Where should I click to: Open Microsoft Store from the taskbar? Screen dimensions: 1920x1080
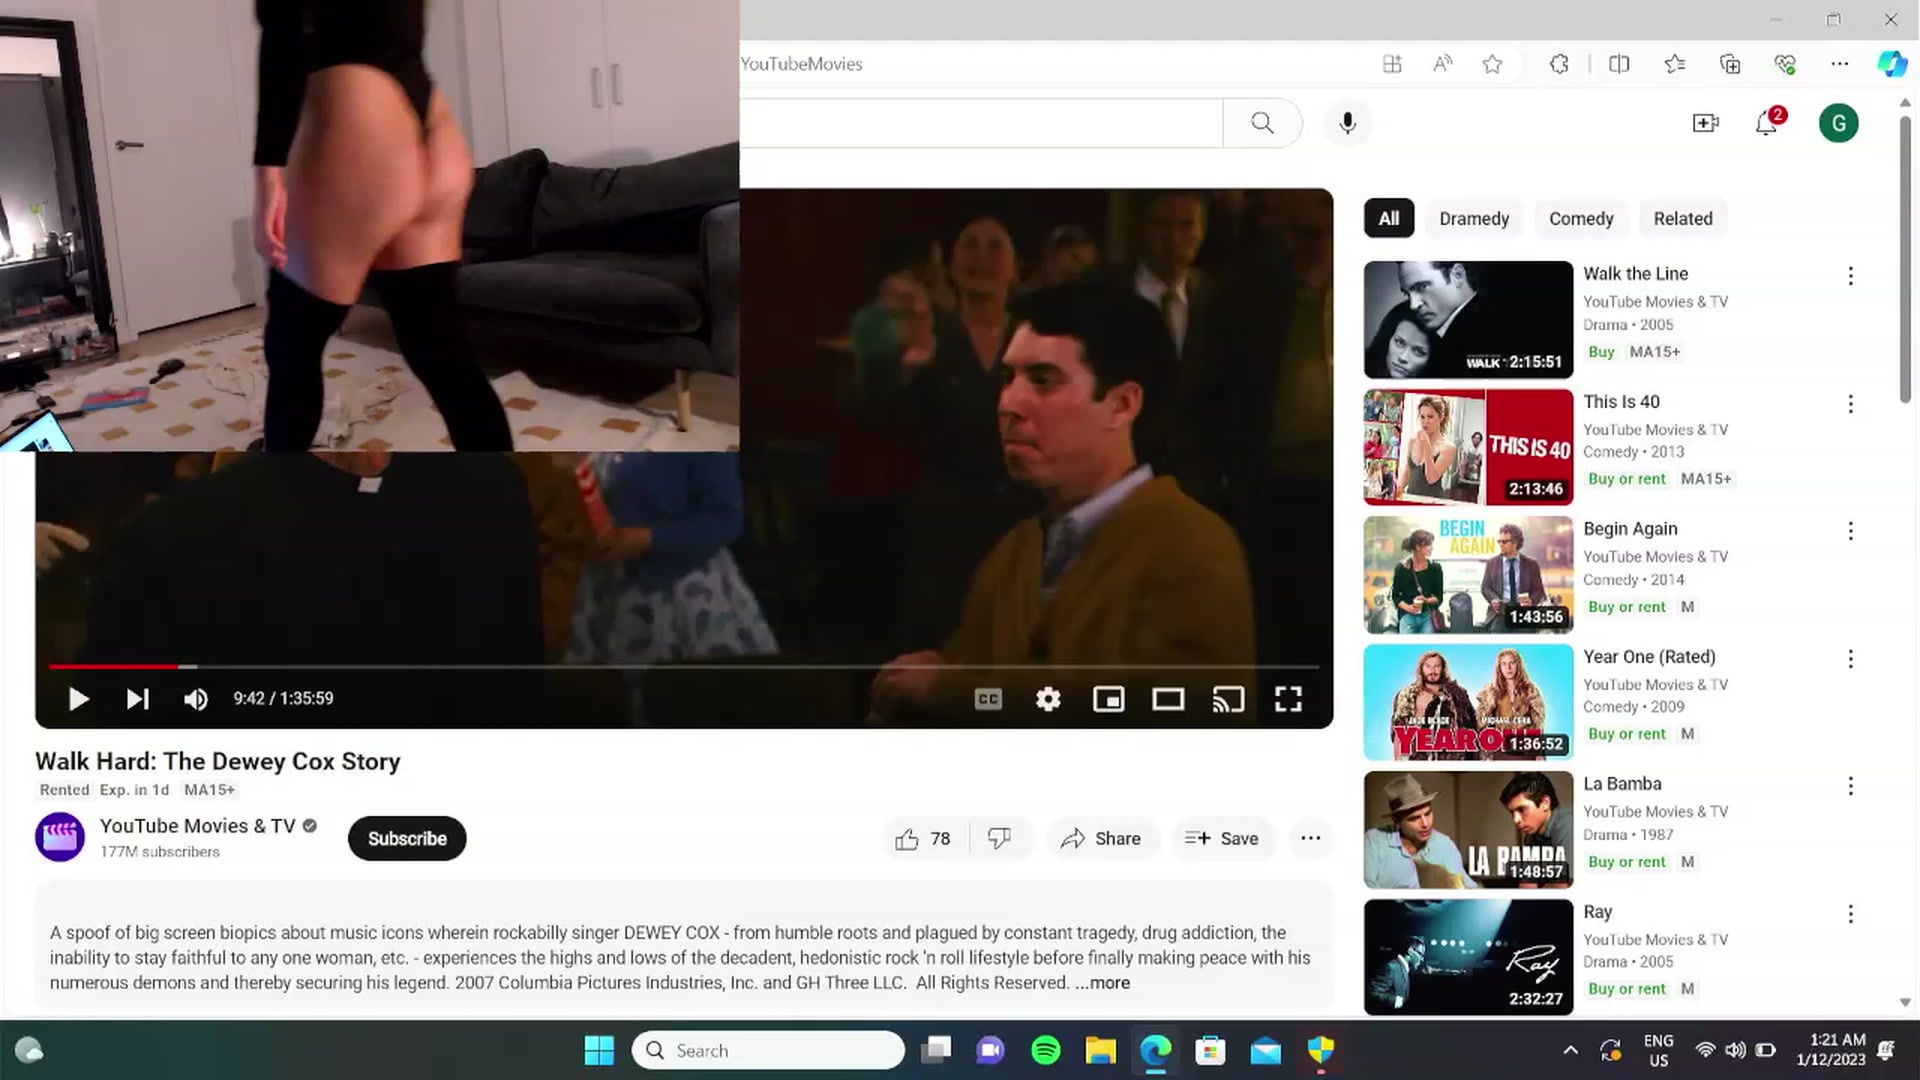(x=1210, y=1050)
